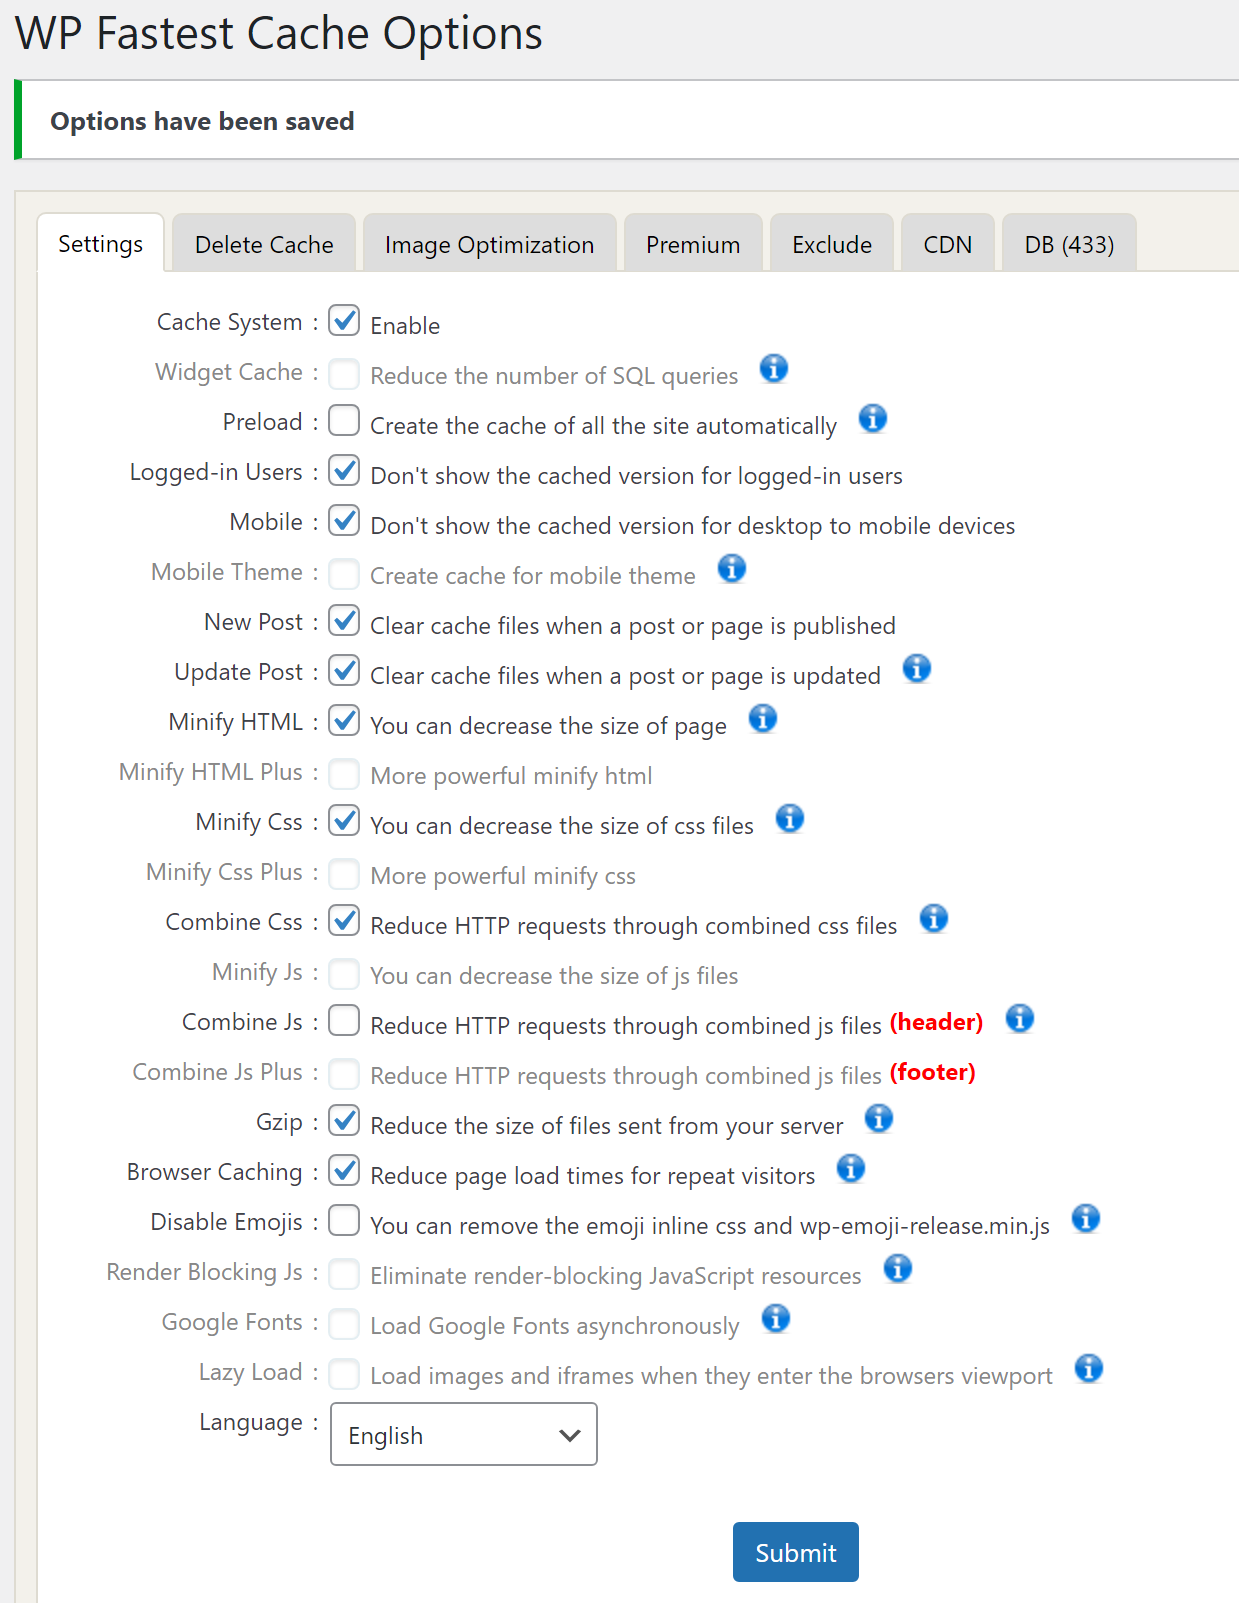Uncheck Cache System Enable checkbox
This screenshot has width=1239, height=1603.
344,321
